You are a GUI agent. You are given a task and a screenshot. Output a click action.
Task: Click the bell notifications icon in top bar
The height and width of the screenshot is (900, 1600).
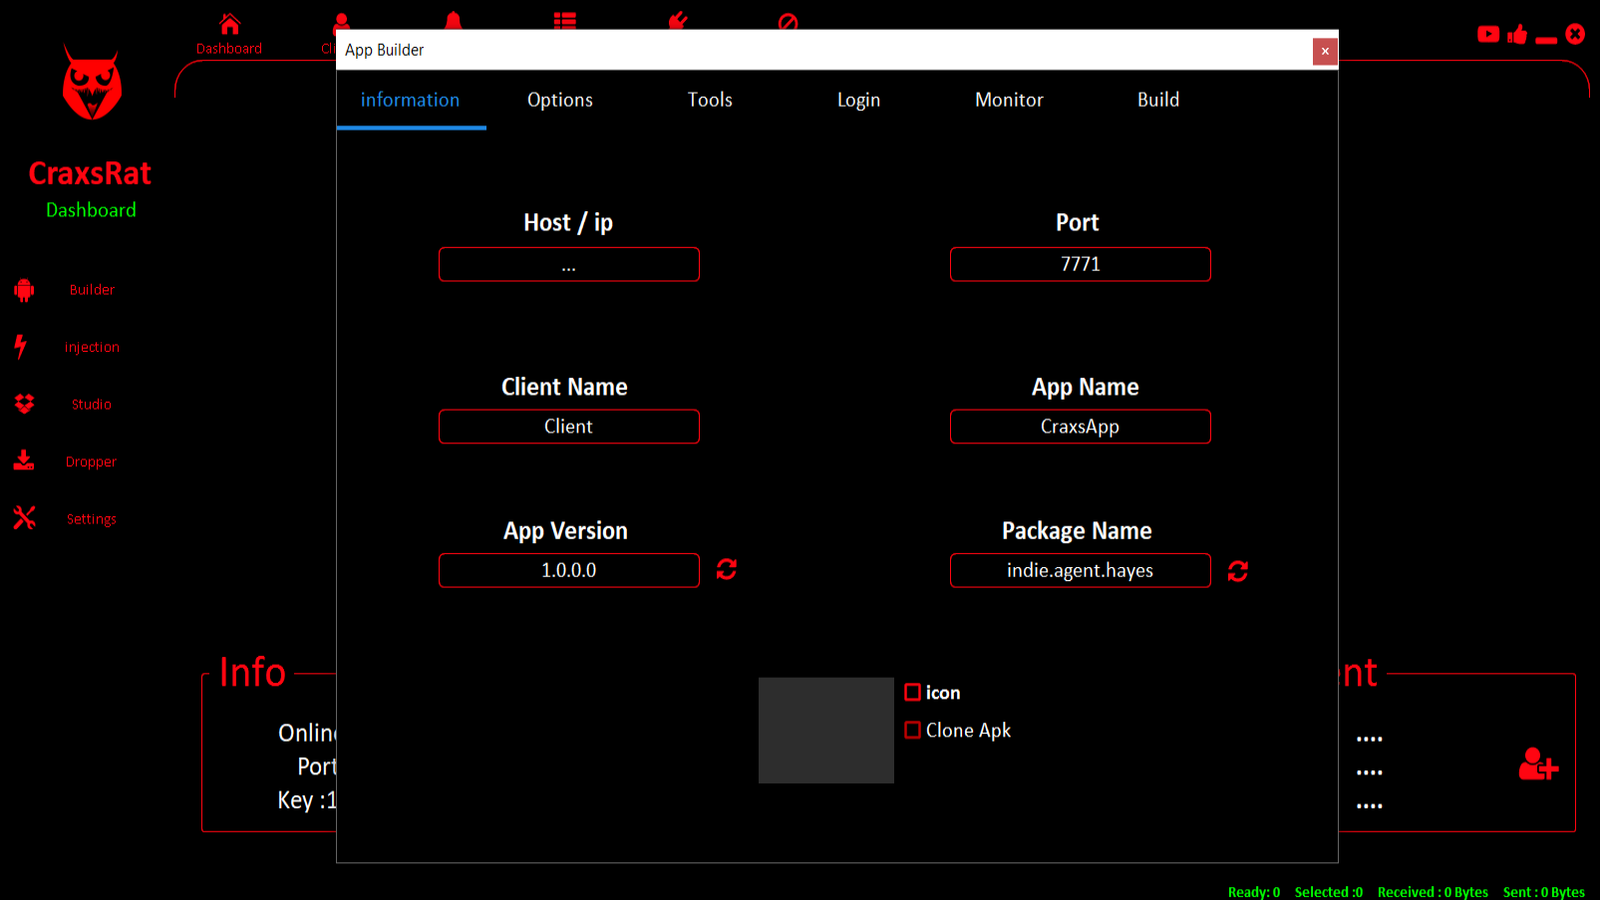[x=453, y=21]
